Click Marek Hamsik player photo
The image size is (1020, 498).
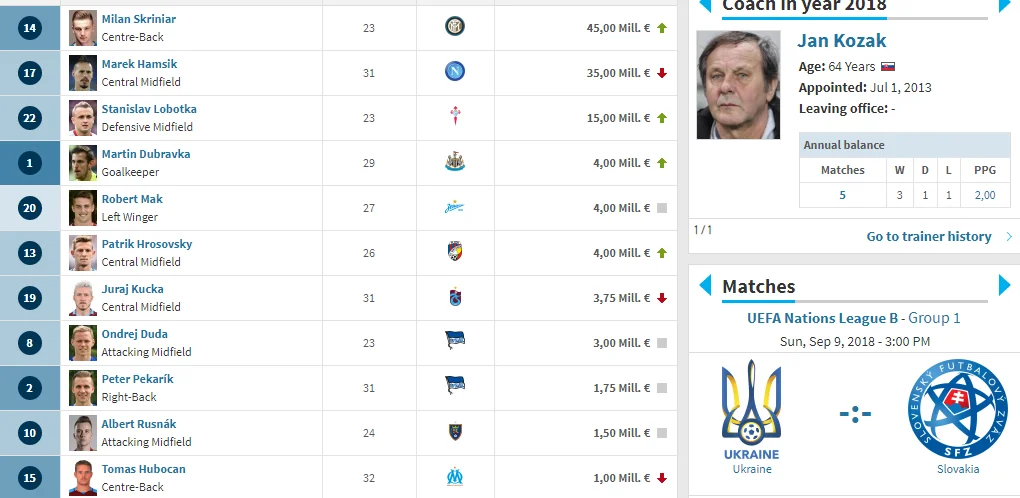click(83, 72)
